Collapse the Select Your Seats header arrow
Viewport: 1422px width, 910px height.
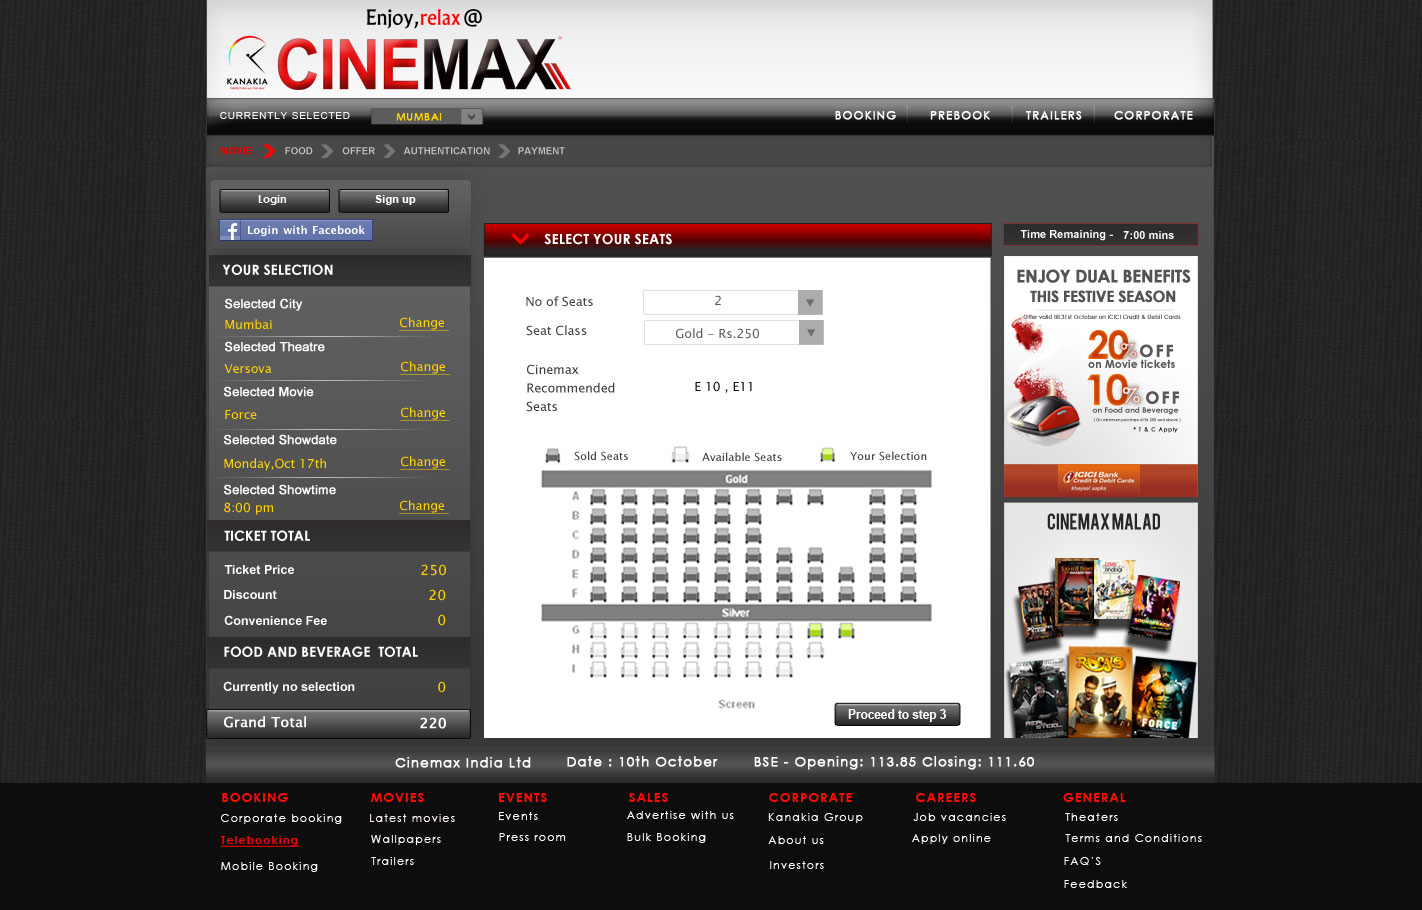520,238
